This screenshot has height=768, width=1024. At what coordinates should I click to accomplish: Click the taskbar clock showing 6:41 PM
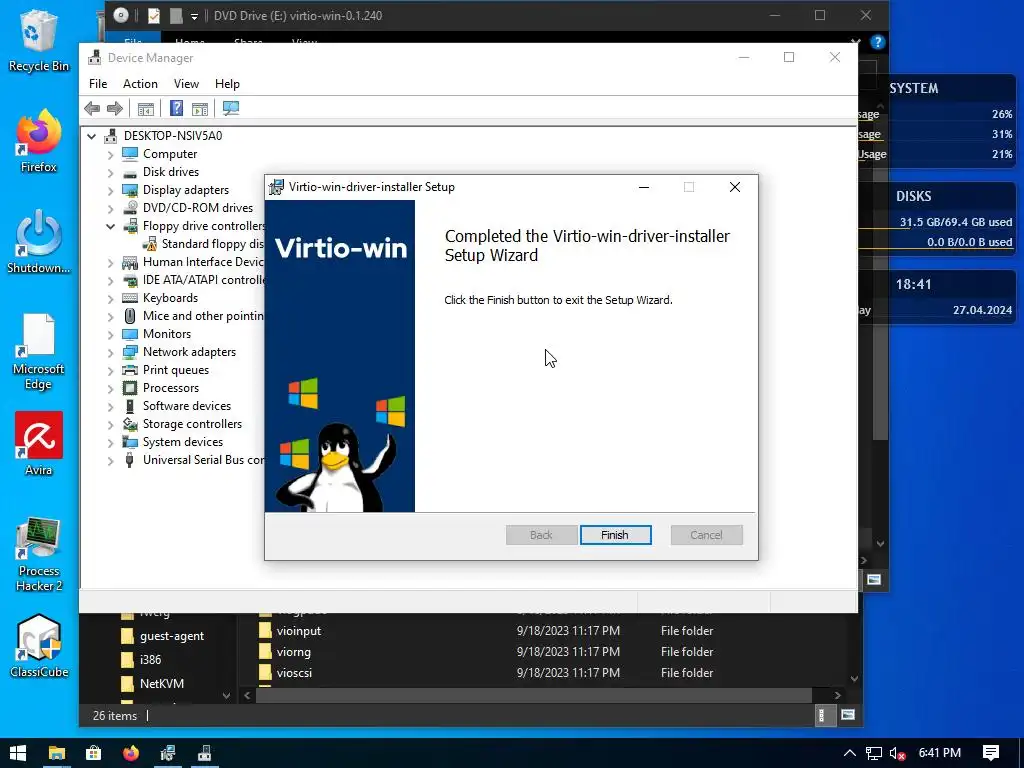[x=940, y=753]
